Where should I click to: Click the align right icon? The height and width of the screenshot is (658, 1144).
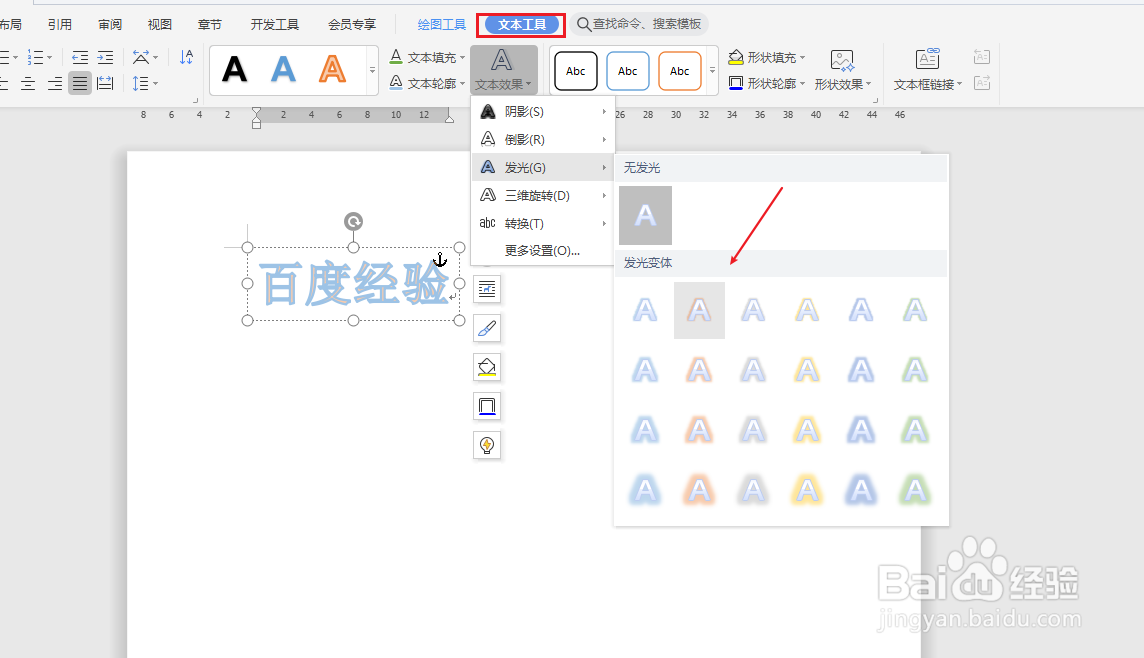tap(55, 83)
